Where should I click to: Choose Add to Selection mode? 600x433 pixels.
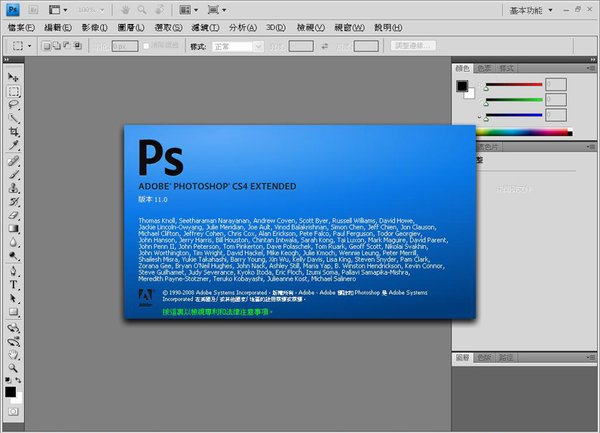[x=57, y=46]
